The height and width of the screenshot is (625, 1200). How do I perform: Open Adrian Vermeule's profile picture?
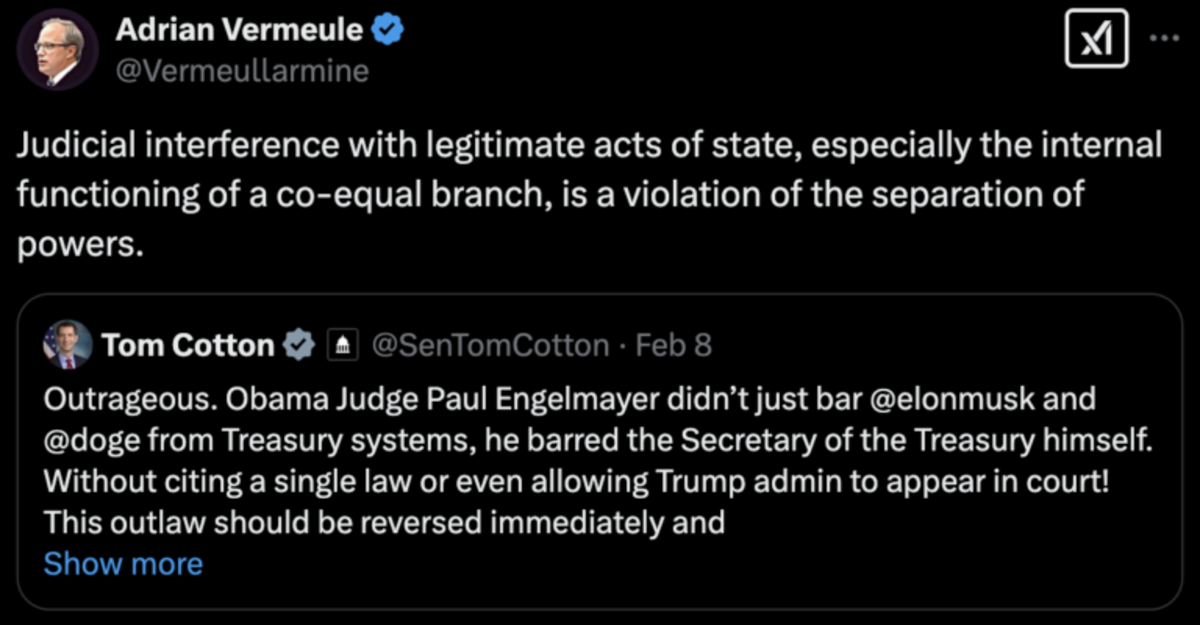59,50
